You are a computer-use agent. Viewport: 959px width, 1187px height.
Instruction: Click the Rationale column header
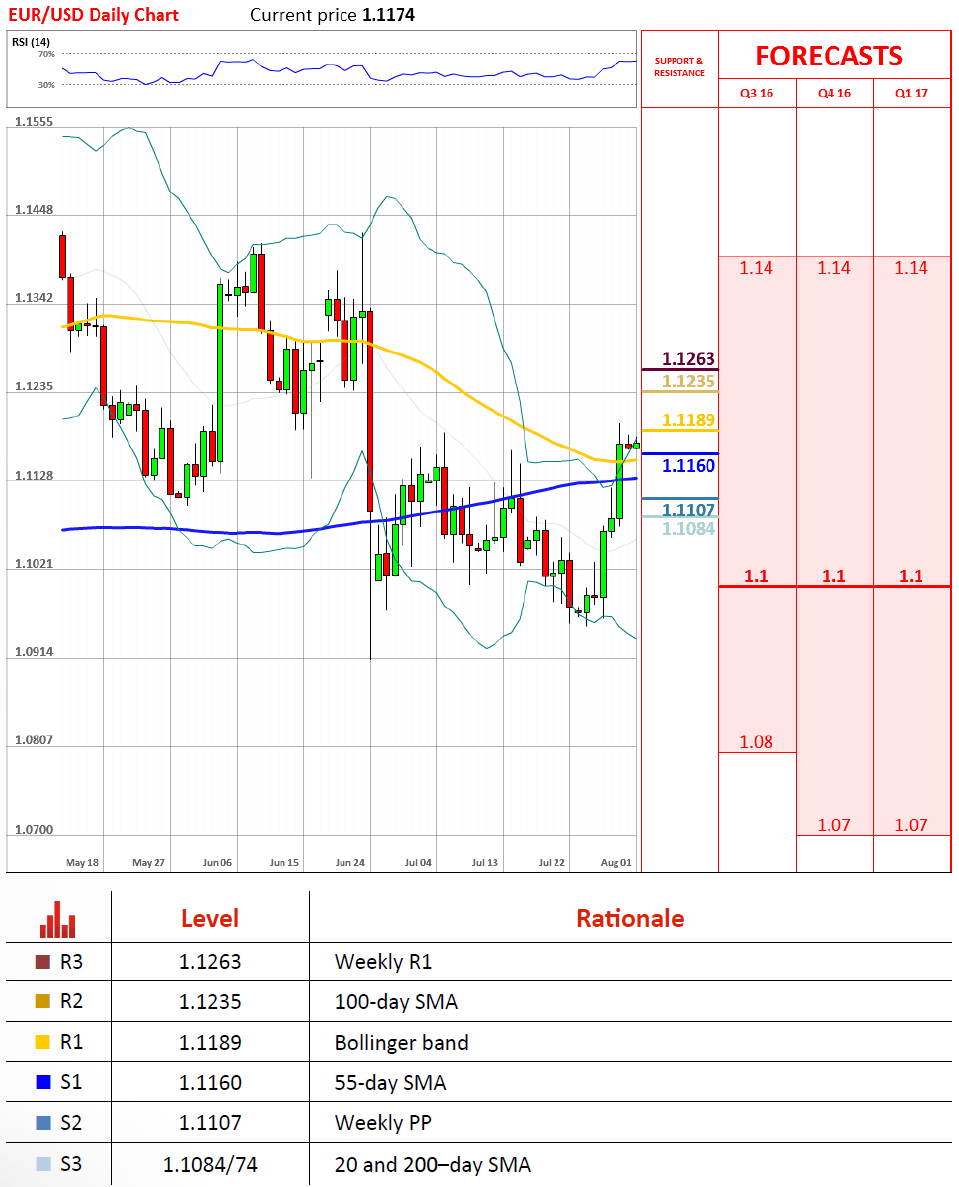click(630, 918)
